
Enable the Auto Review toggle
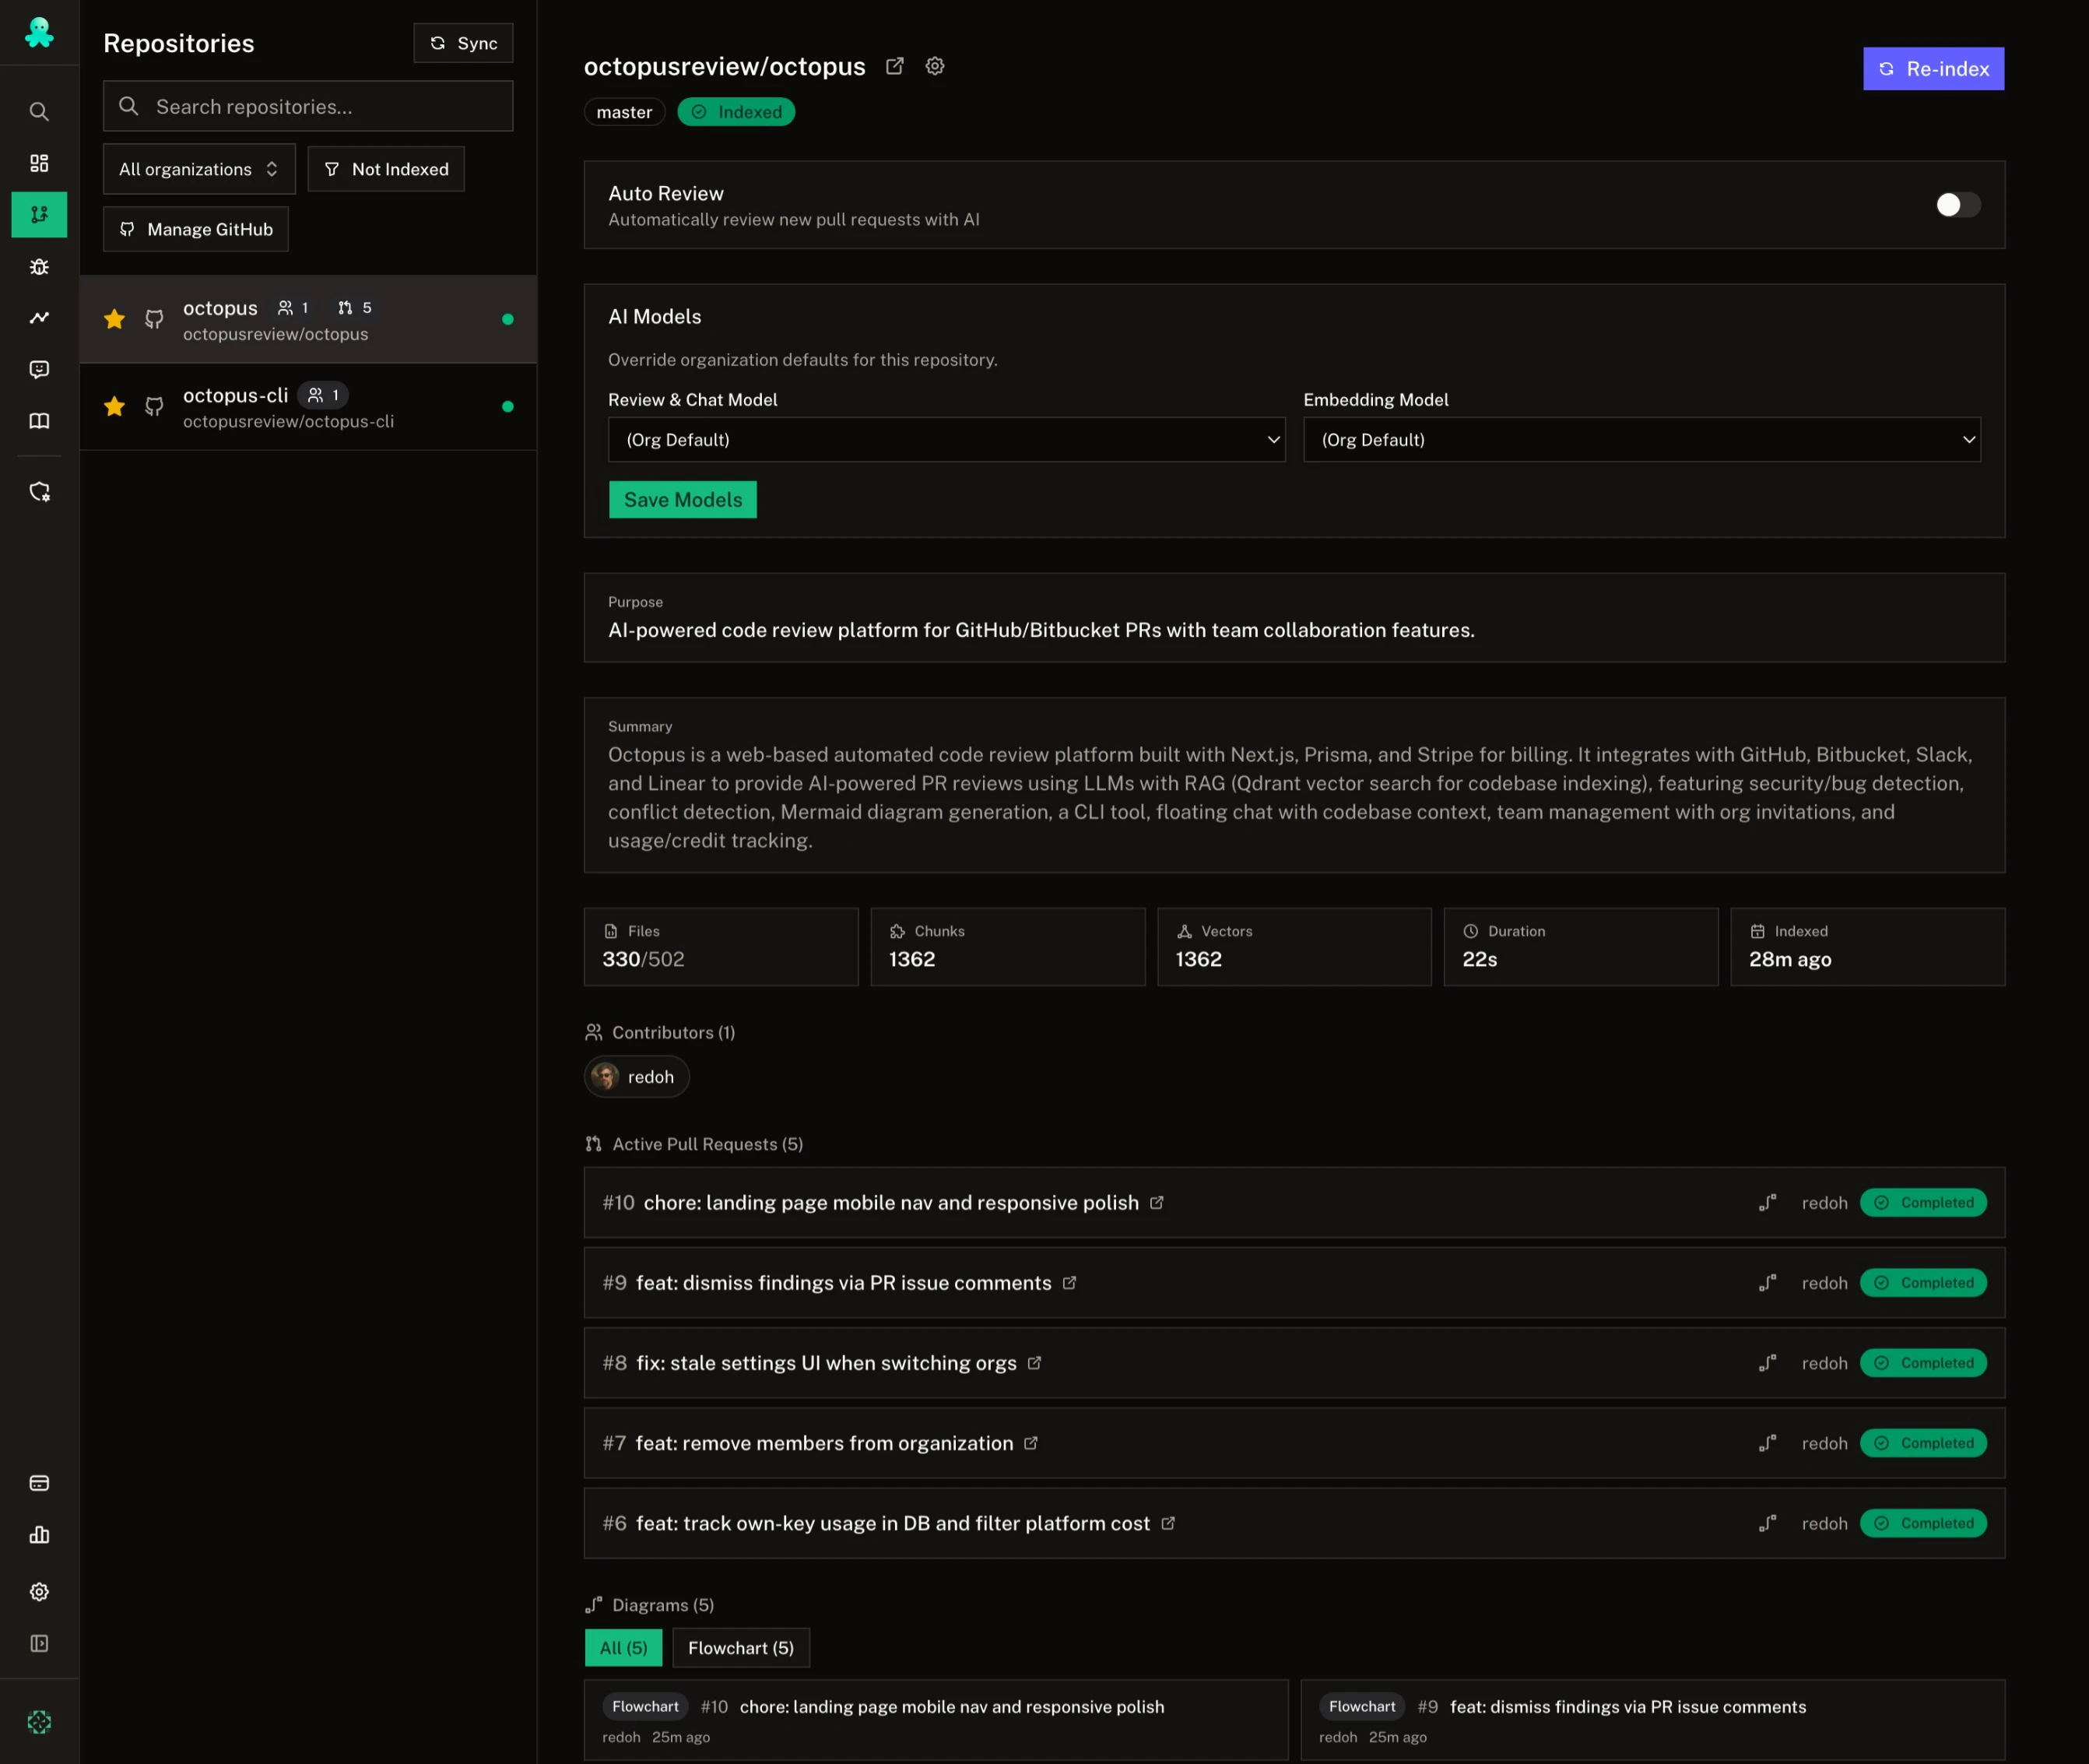pyautogui.click(x=1957, y=205)
